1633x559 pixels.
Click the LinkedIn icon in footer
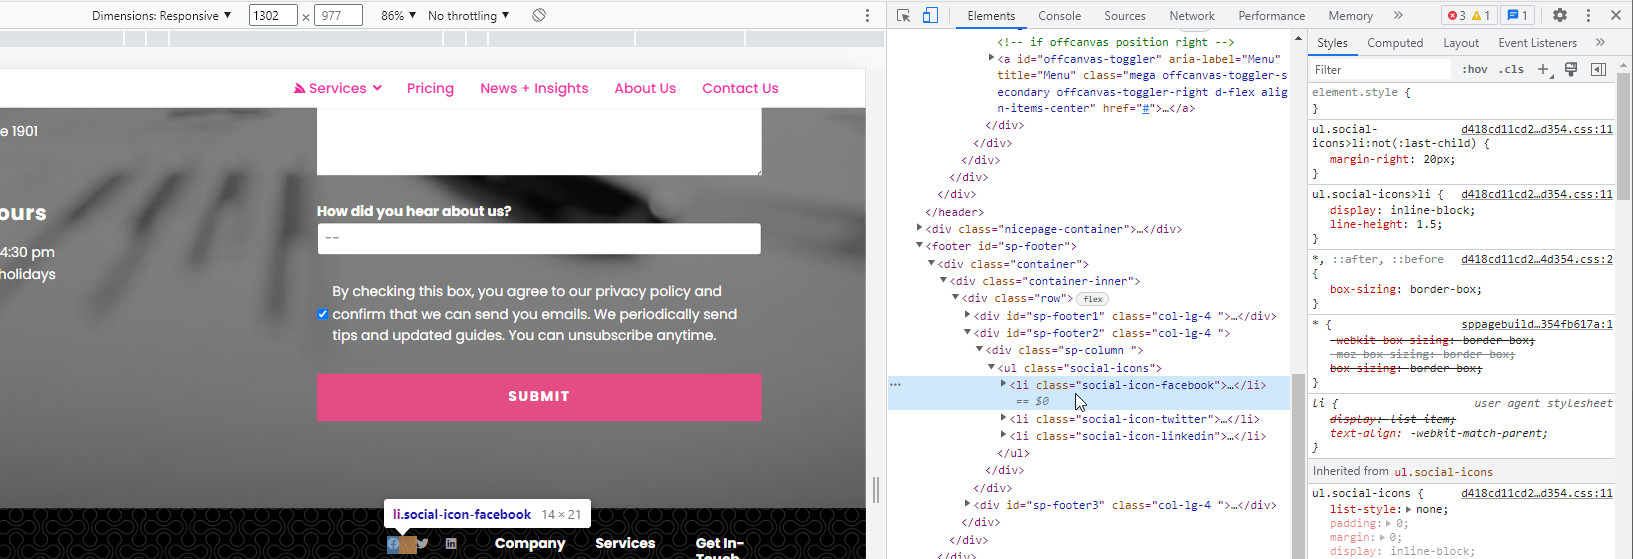point(451,544)
